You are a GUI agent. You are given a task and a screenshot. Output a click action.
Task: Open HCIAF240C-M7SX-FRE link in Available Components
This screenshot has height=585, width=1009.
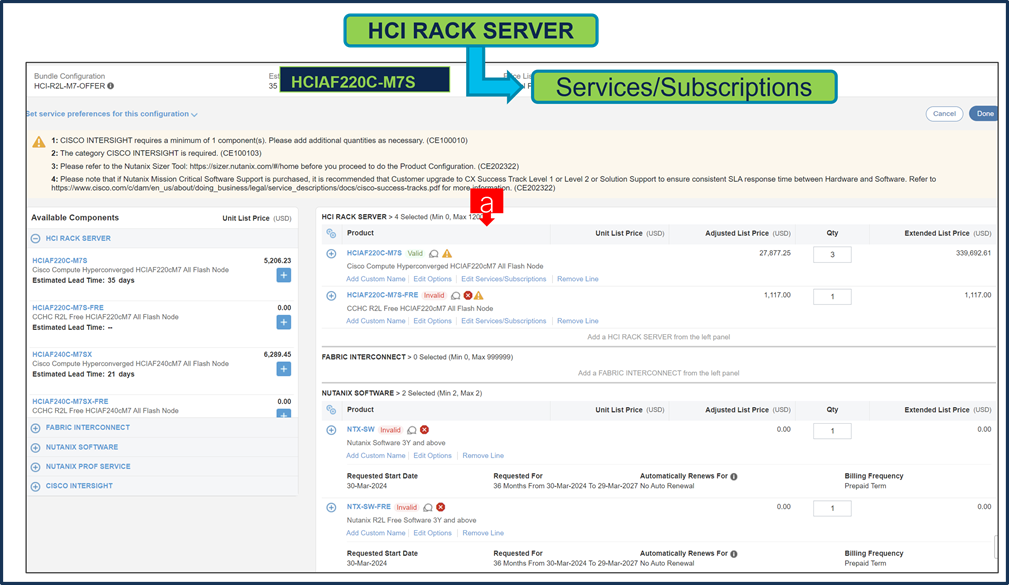point(70,402)
